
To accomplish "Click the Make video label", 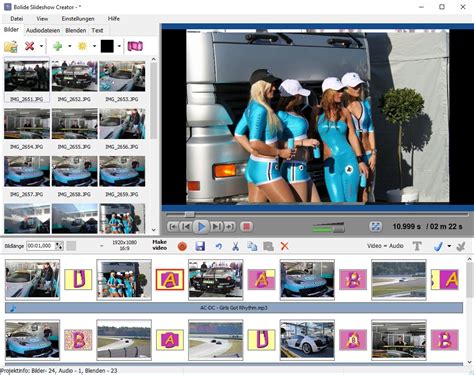I will (160, 245).
